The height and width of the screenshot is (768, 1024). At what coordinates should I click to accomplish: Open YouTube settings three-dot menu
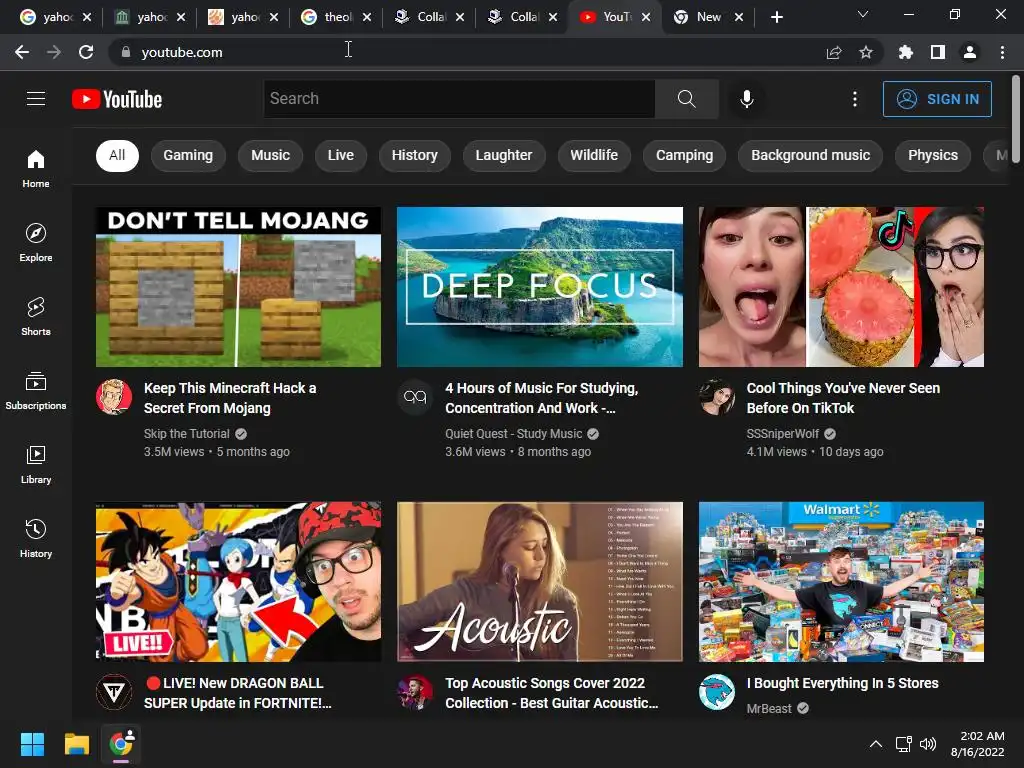(855, 99)
